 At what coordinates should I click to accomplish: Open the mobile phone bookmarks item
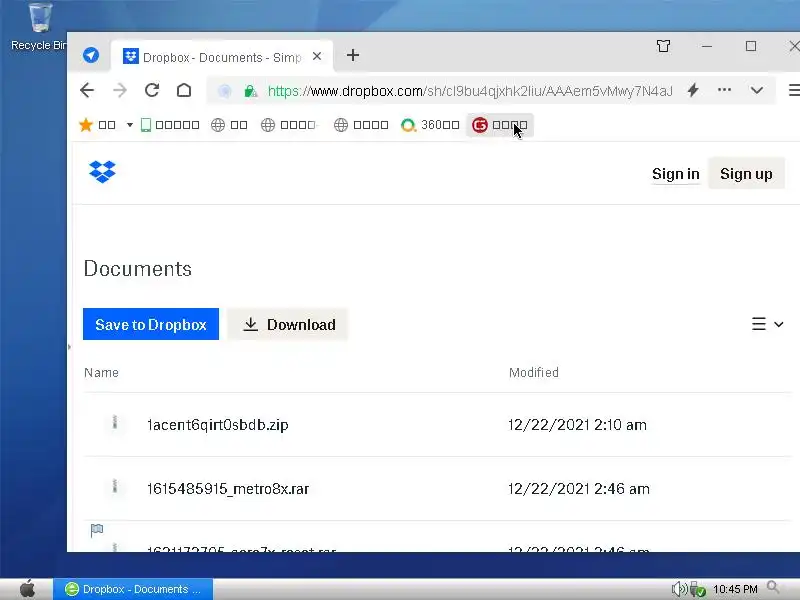[x=170, y=125]
